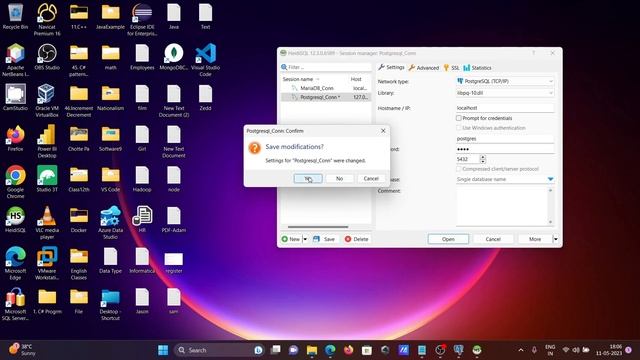Click the password input field
The width and height of the screenshot is (640, 360).
point(505,149)
